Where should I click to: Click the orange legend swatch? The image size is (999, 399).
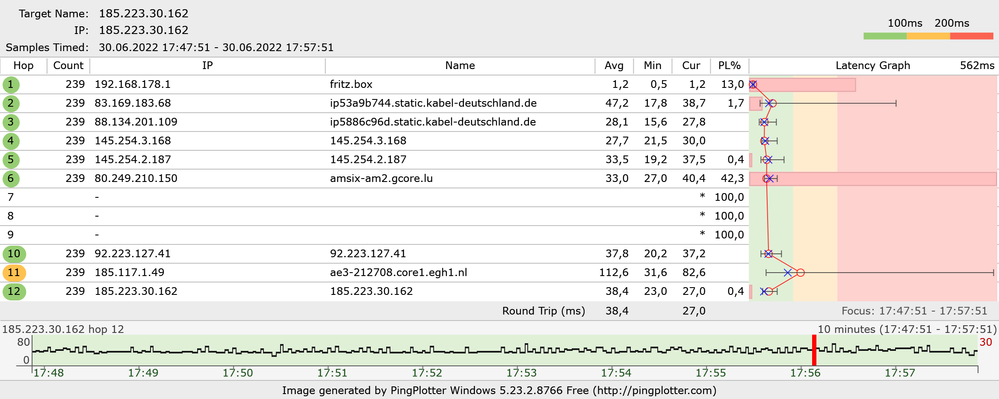(928, 36)
